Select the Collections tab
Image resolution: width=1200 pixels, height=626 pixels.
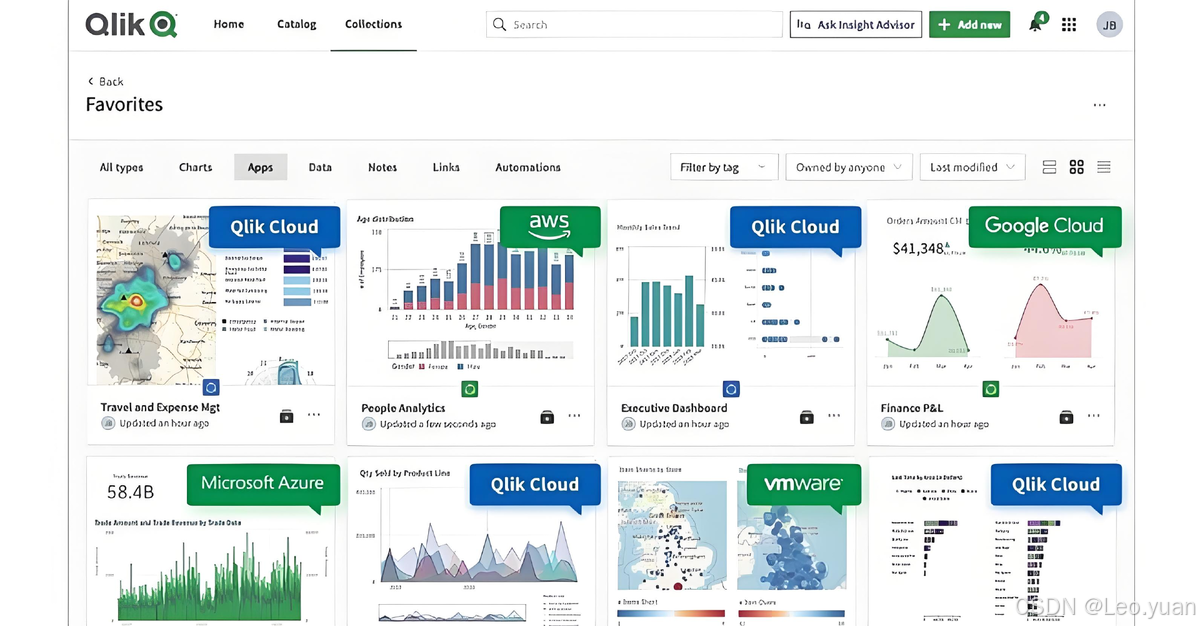click(373, 24)
